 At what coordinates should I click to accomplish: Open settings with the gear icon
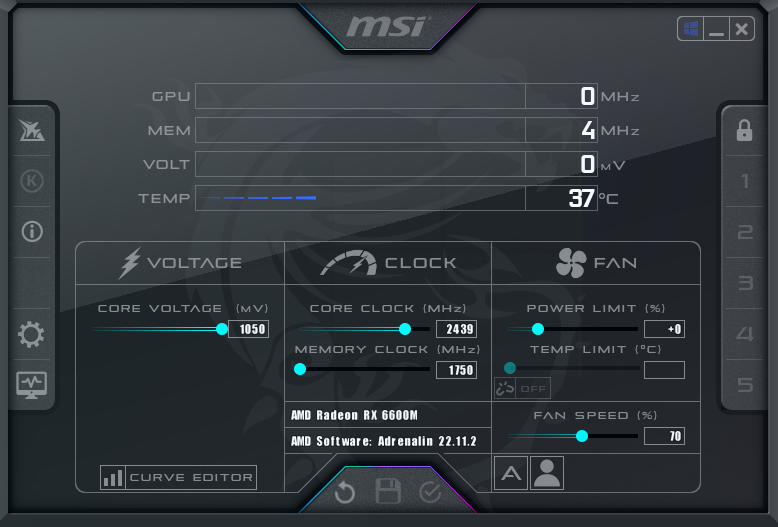(x=31, y=334)
